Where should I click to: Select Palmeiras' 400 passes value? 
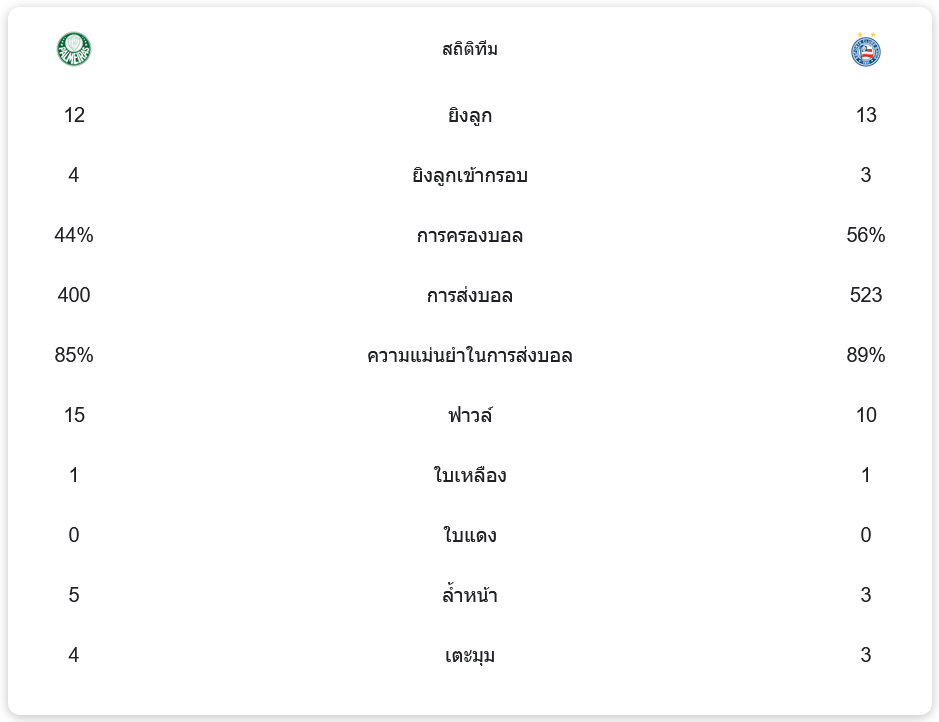point(74,296)
